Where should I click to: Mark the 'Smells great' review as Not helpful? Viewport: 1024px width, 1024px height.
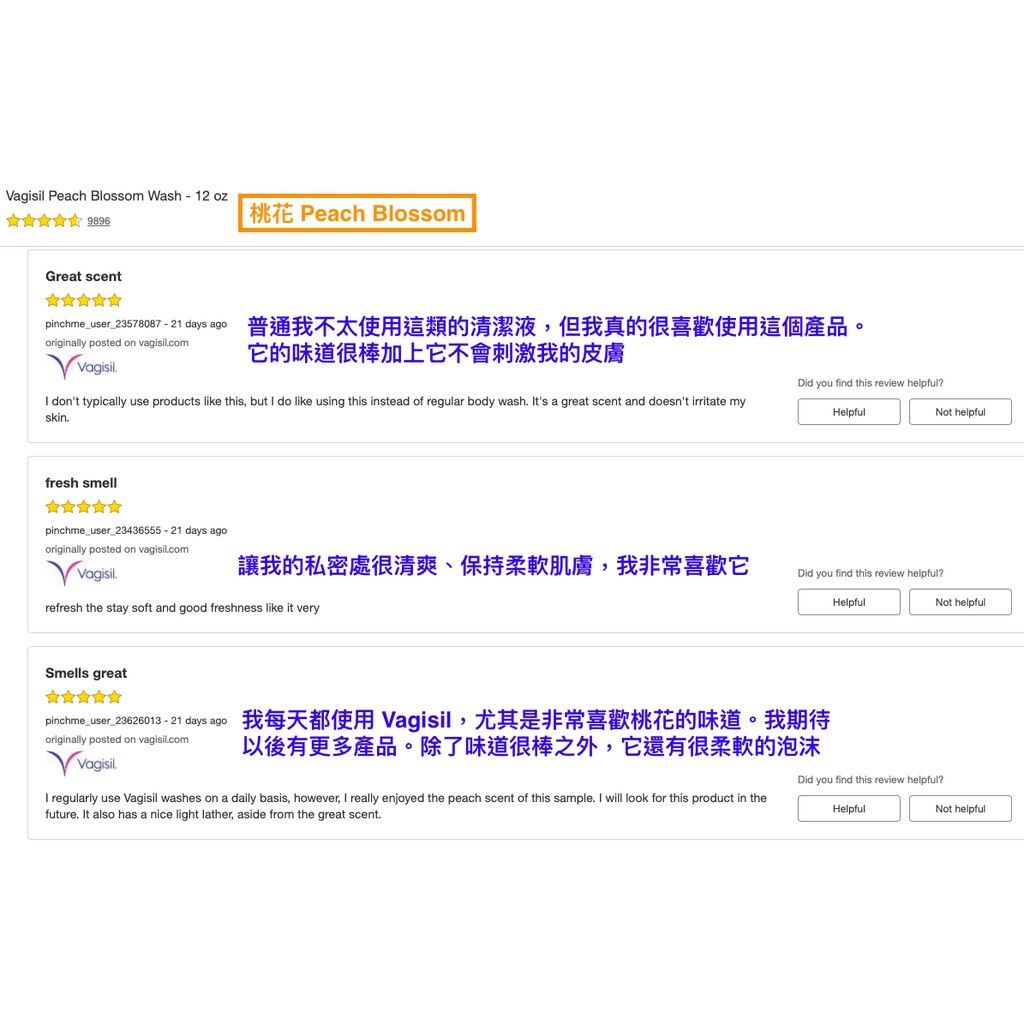[x=960, y=809]
